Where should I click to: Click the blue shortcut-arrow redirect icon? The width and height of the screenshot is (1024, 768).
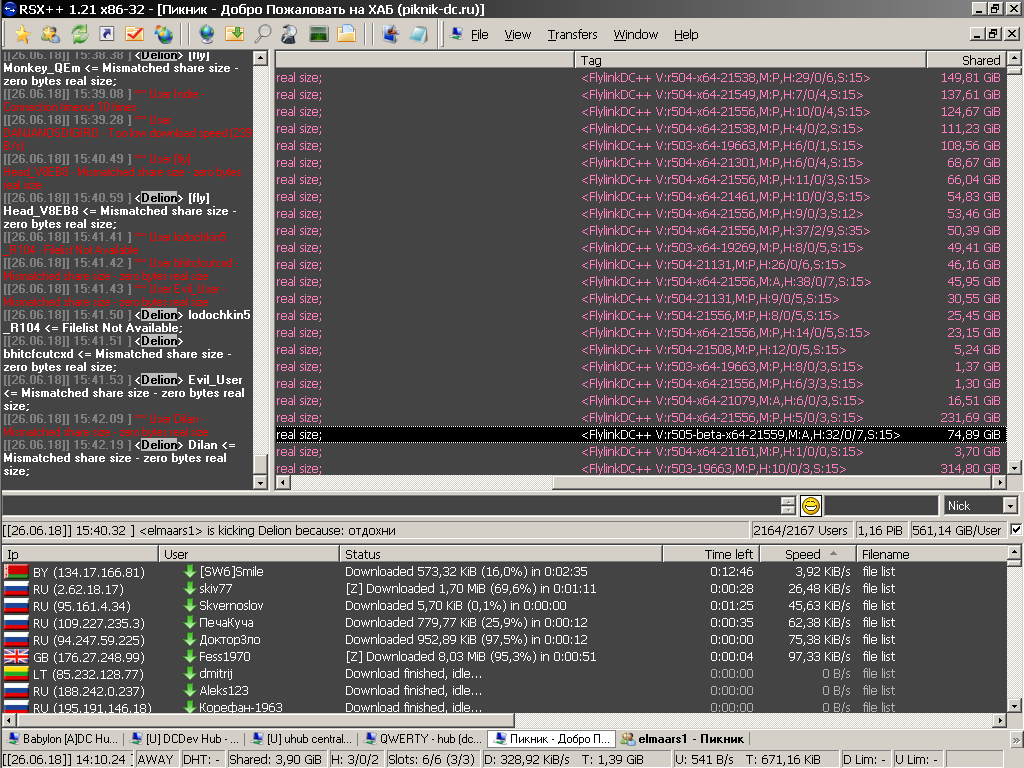[x=106, y=34]
